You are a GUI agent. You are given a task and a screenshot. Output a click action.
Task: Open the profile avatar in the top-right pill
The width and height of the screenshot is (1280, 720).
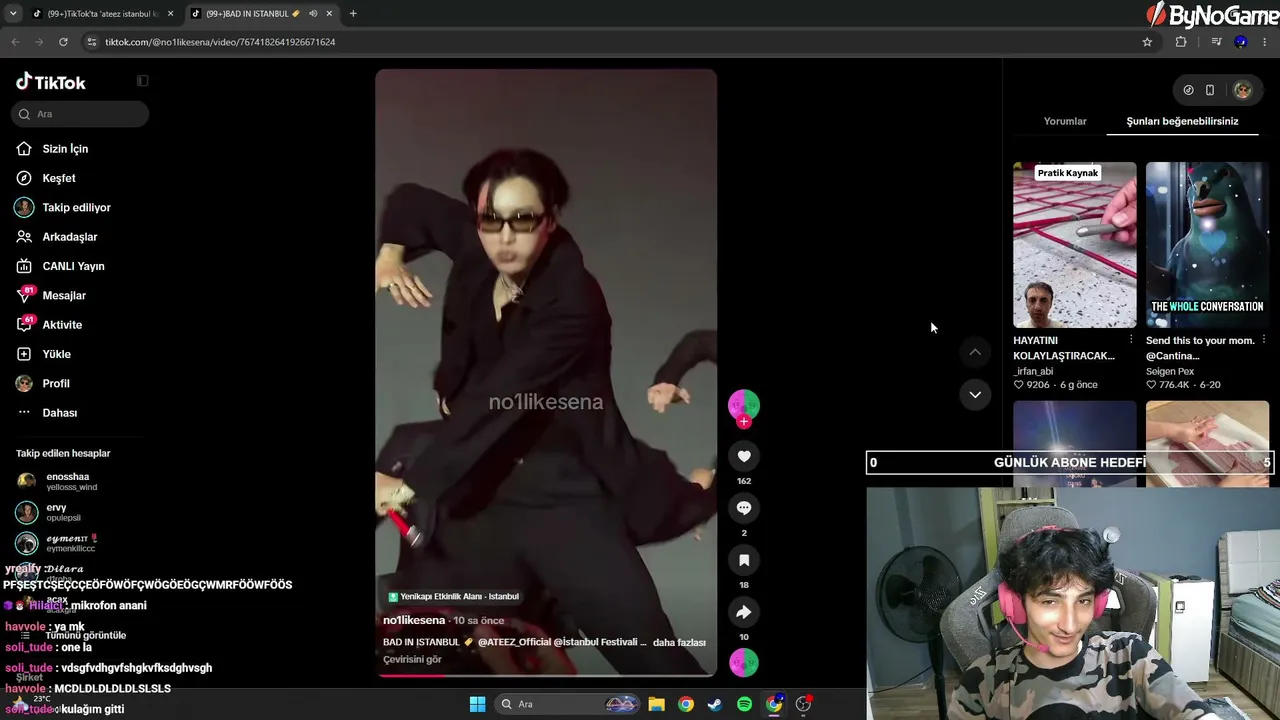(1243, 90)
